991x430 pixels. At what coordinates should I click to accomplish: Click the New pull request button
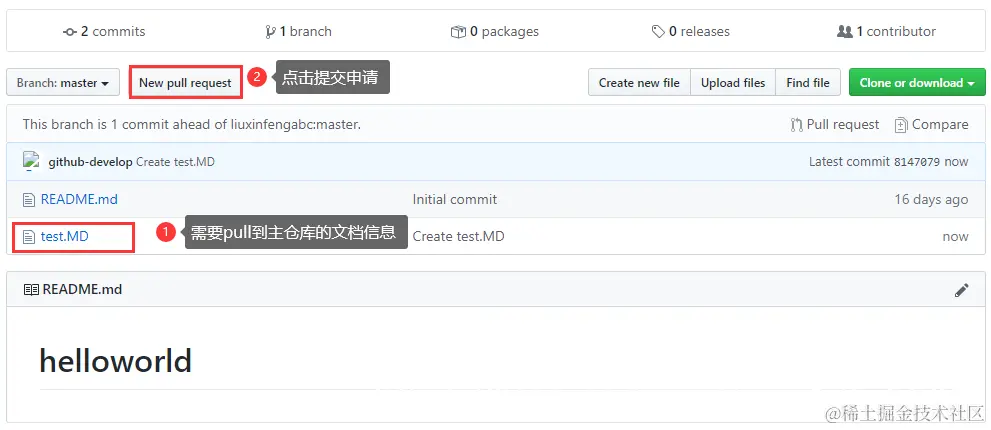pos(185,83)
